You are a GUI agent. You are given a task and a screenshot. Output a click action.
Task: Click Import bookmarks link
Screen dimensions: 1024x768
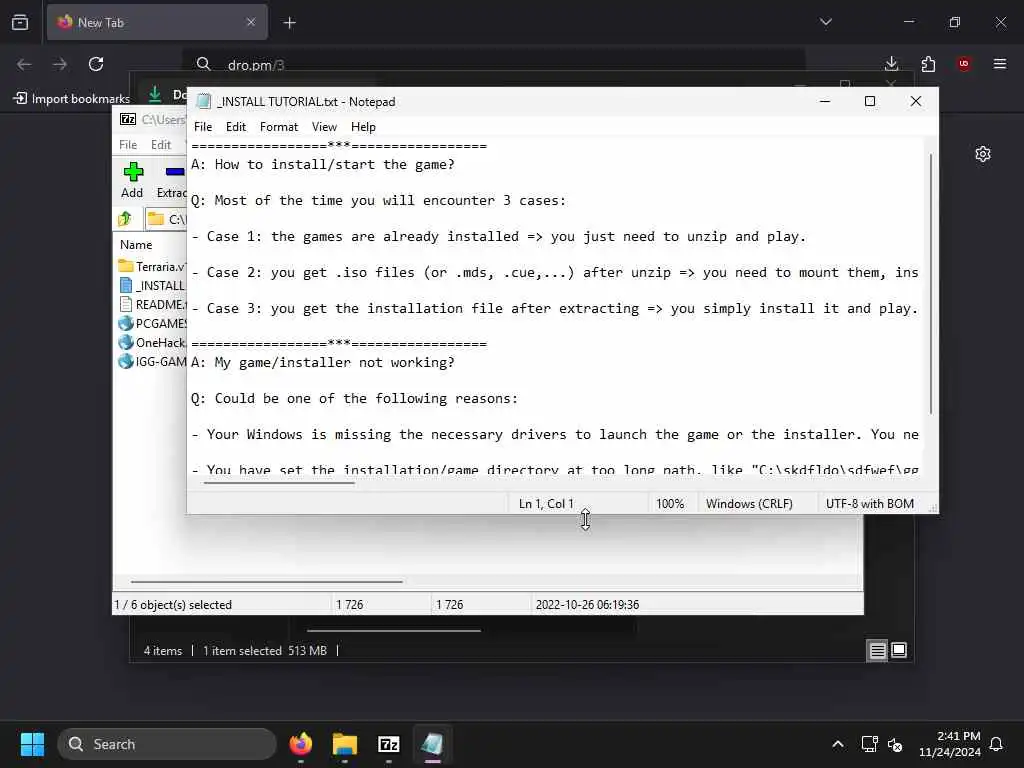point(72,99)
